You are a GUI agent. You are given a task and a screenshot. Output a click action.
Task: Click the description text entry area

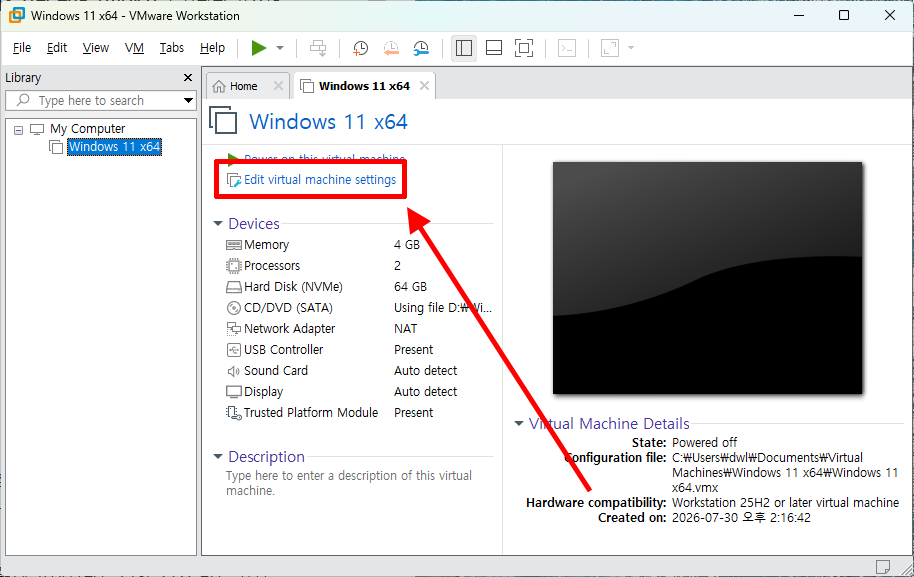349,483
